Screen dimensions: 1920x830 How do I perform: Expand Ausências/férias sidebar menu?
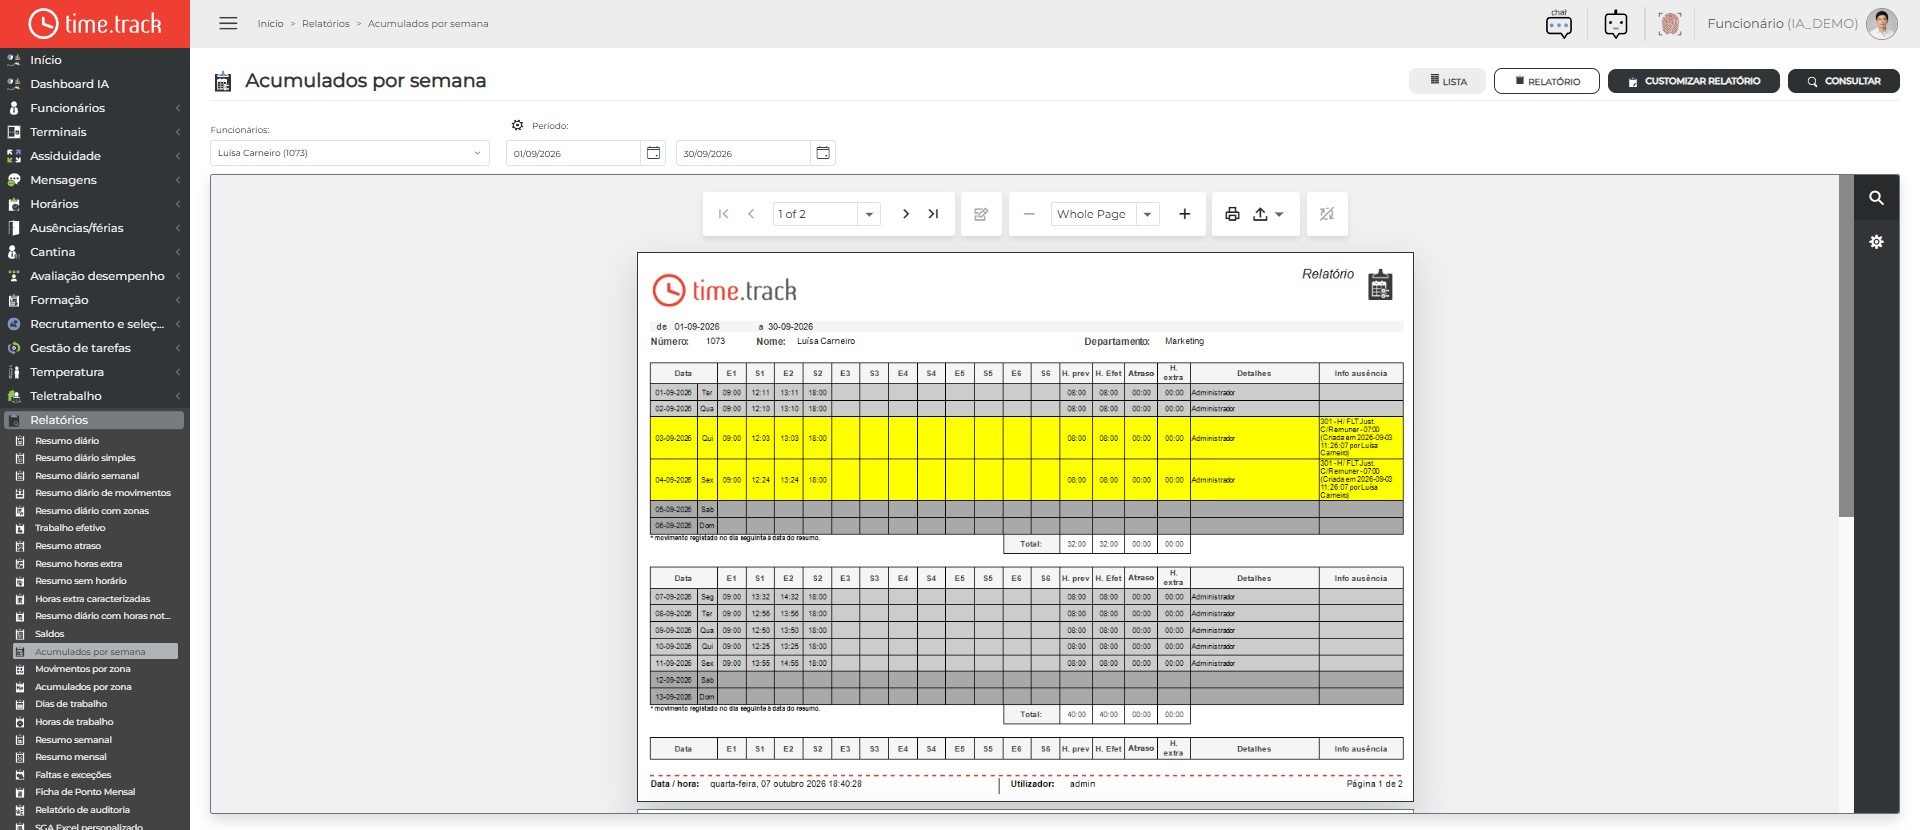coord(94,228)
